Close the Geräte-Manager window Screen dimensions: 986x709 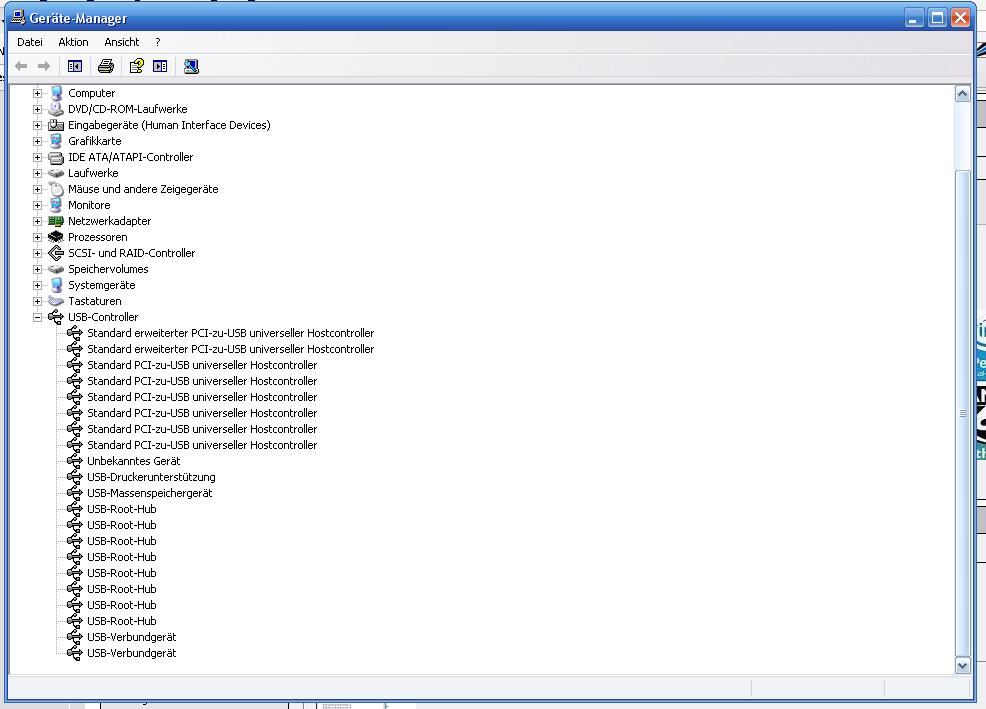tap(960, 18)
